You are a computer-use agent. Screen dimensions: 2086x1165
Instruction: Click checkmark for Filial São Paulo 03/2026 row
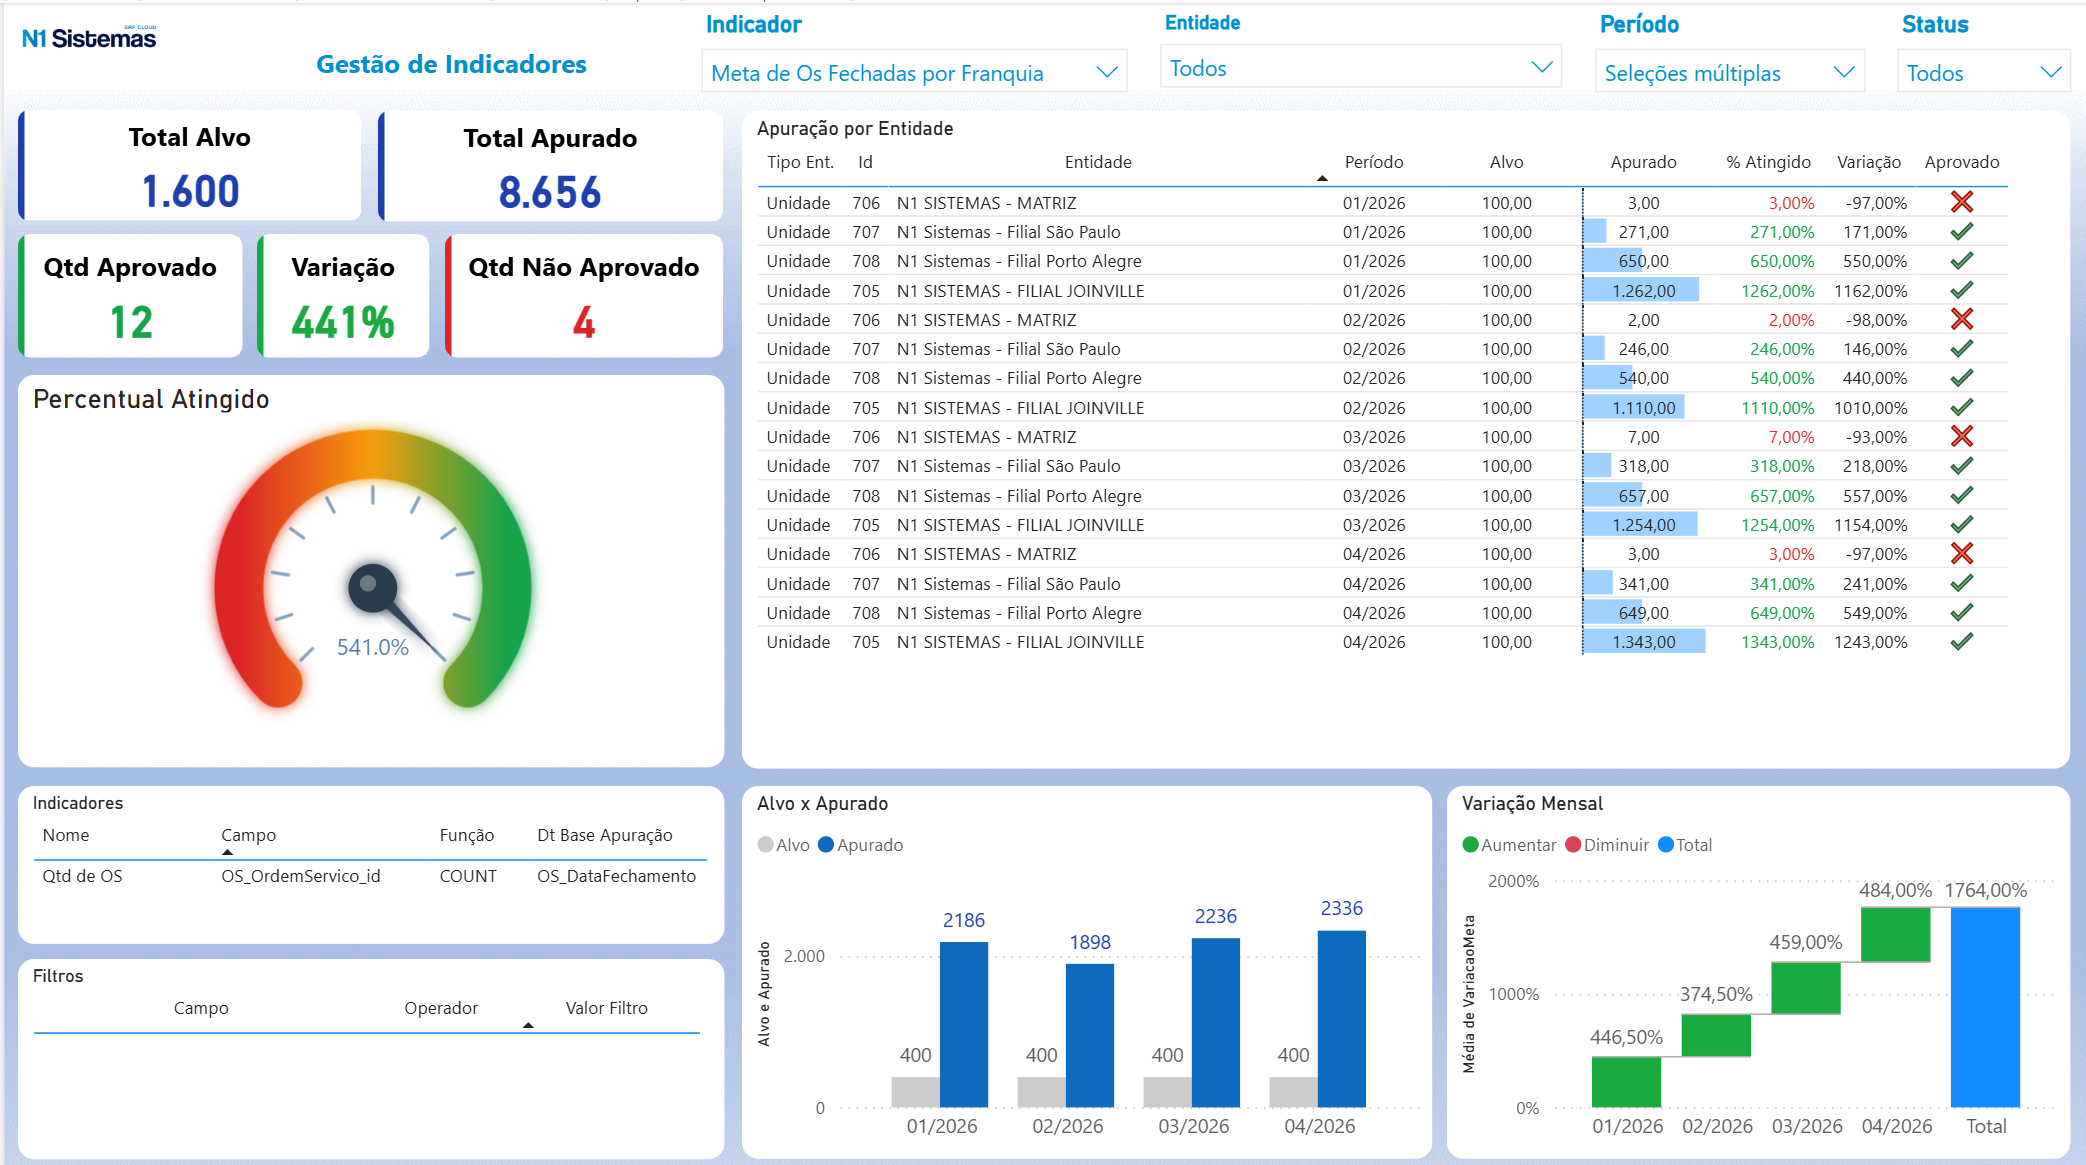point(1961,465)
